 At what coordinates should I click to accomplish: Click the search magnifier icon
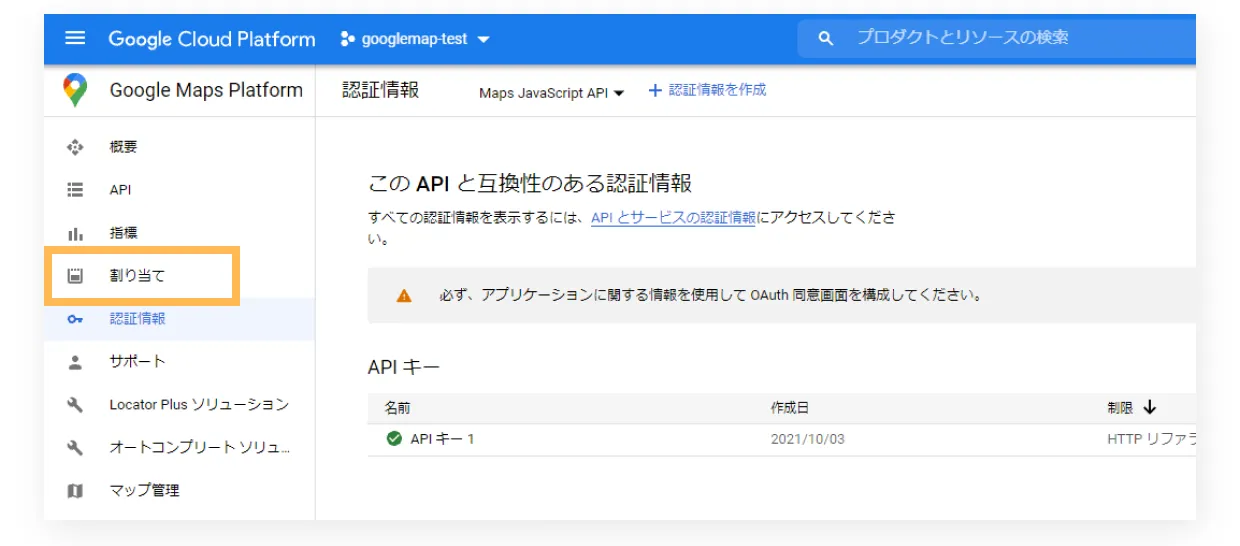click(x=825, y=39)
